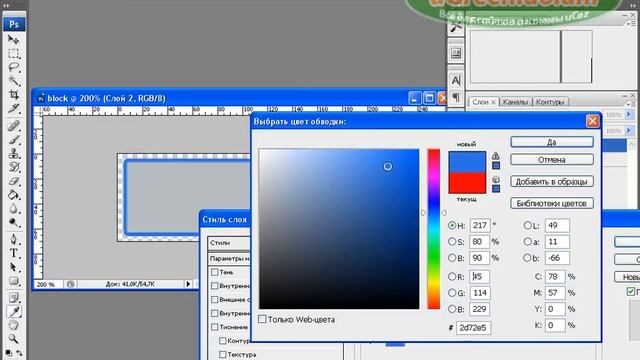Screen dimensions: 640x360
Task: Select the Rectangular Marquee tool
Action: pyautogui.click(x=13, y=53)
